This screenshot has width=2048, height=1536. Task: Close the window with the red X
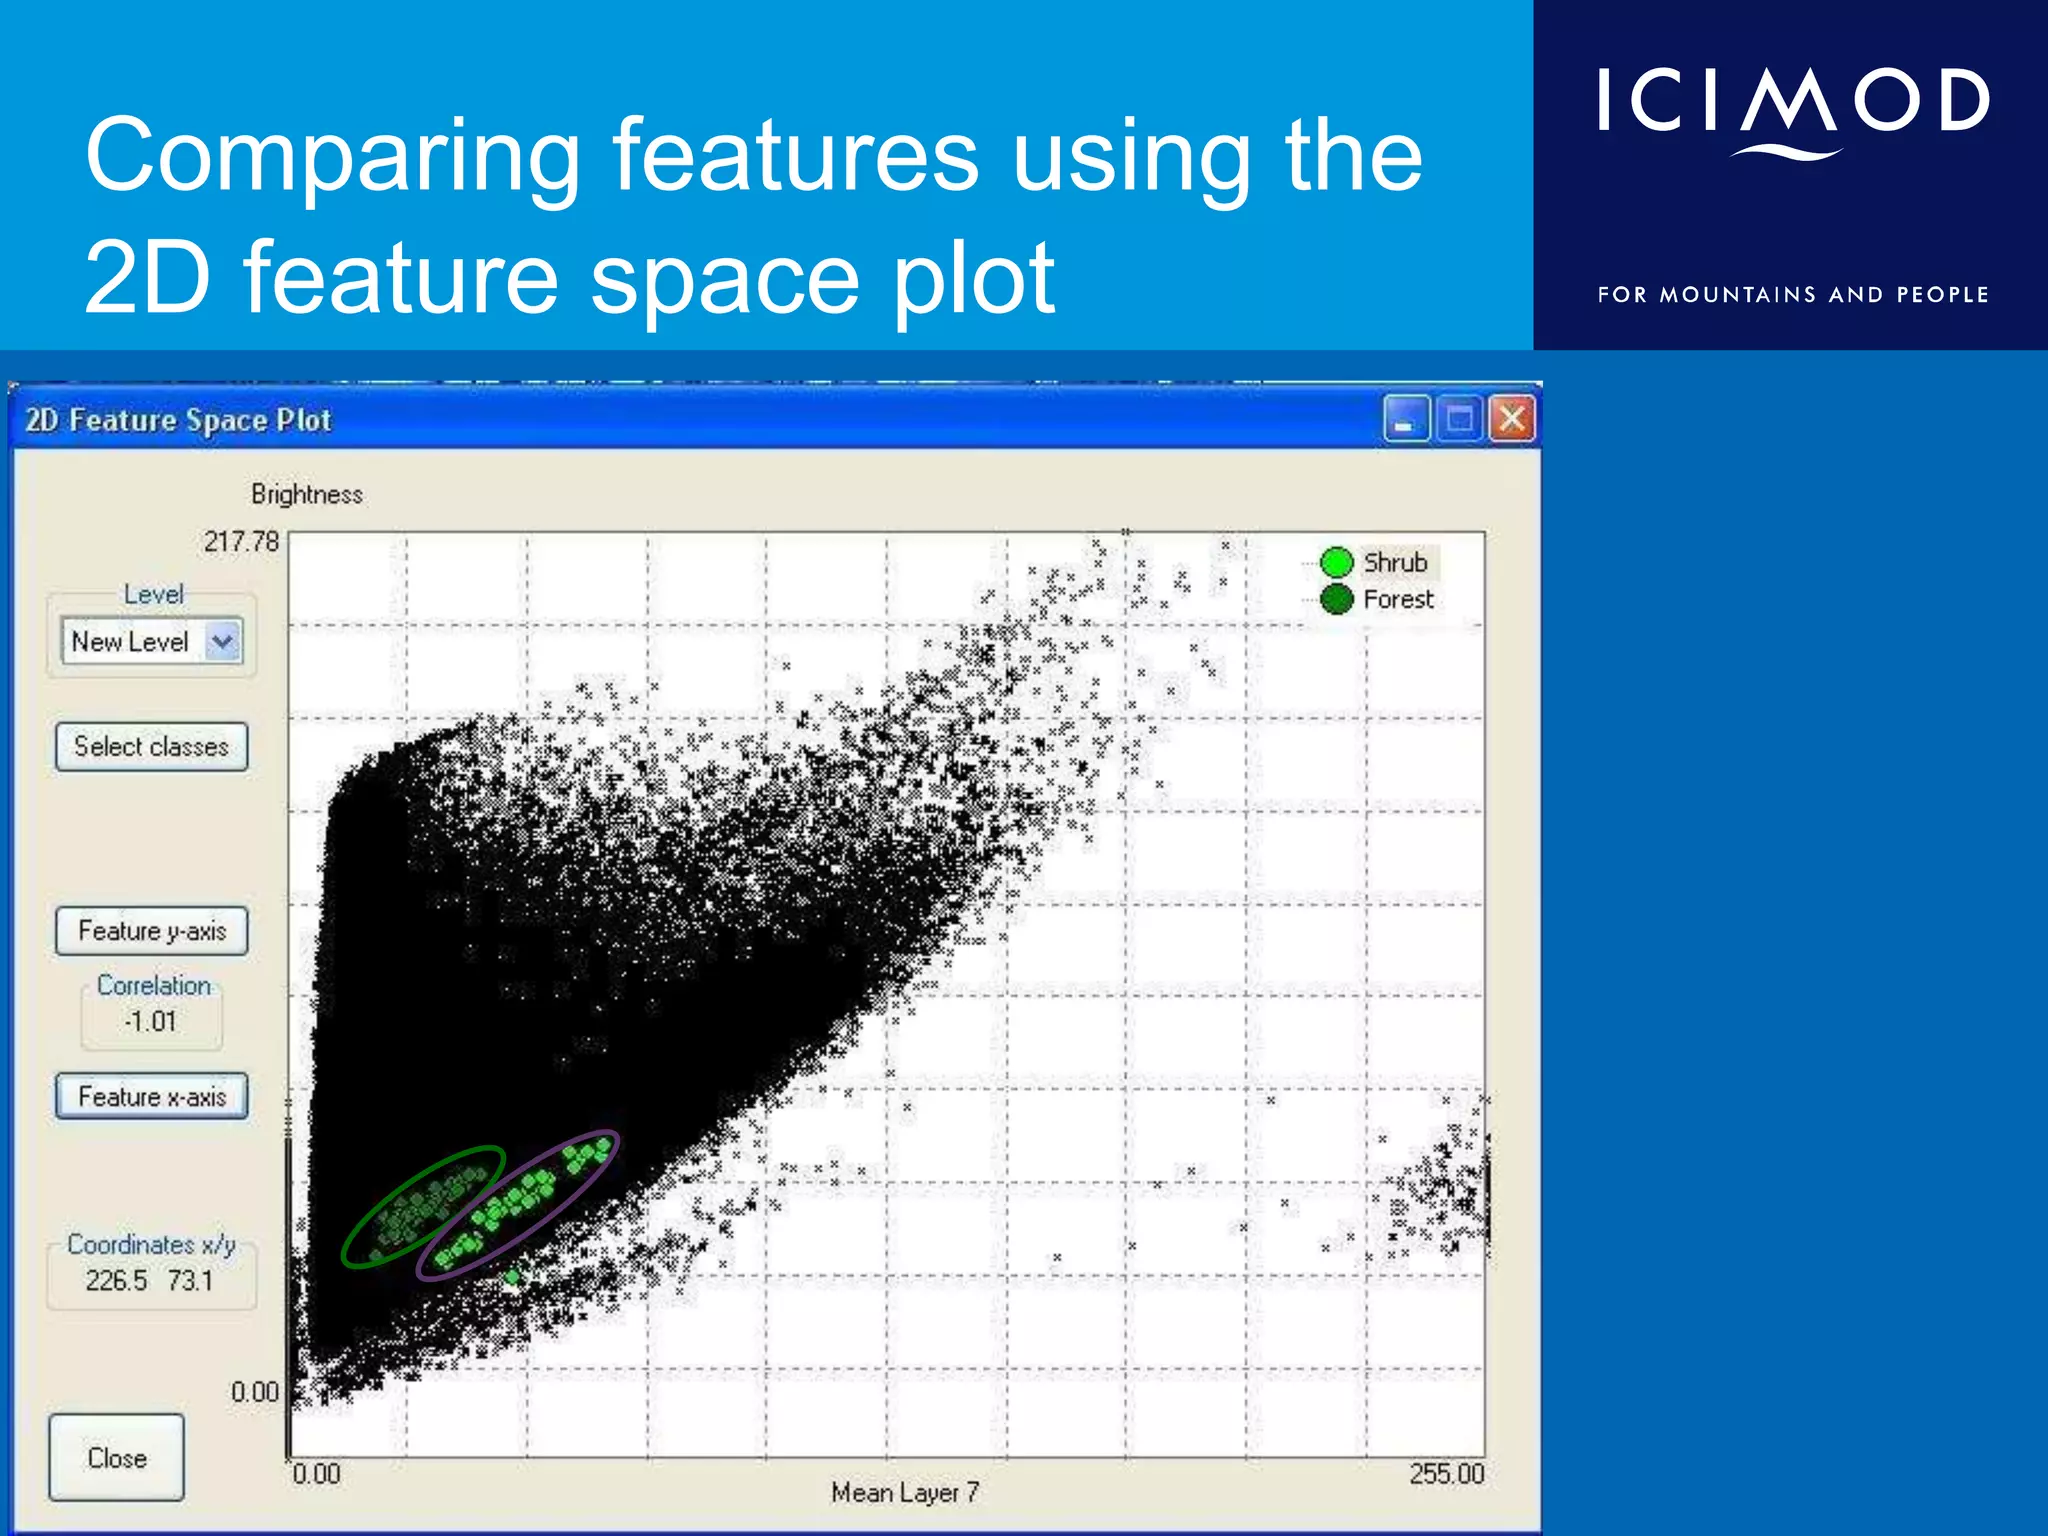[x=1512, y=419]
